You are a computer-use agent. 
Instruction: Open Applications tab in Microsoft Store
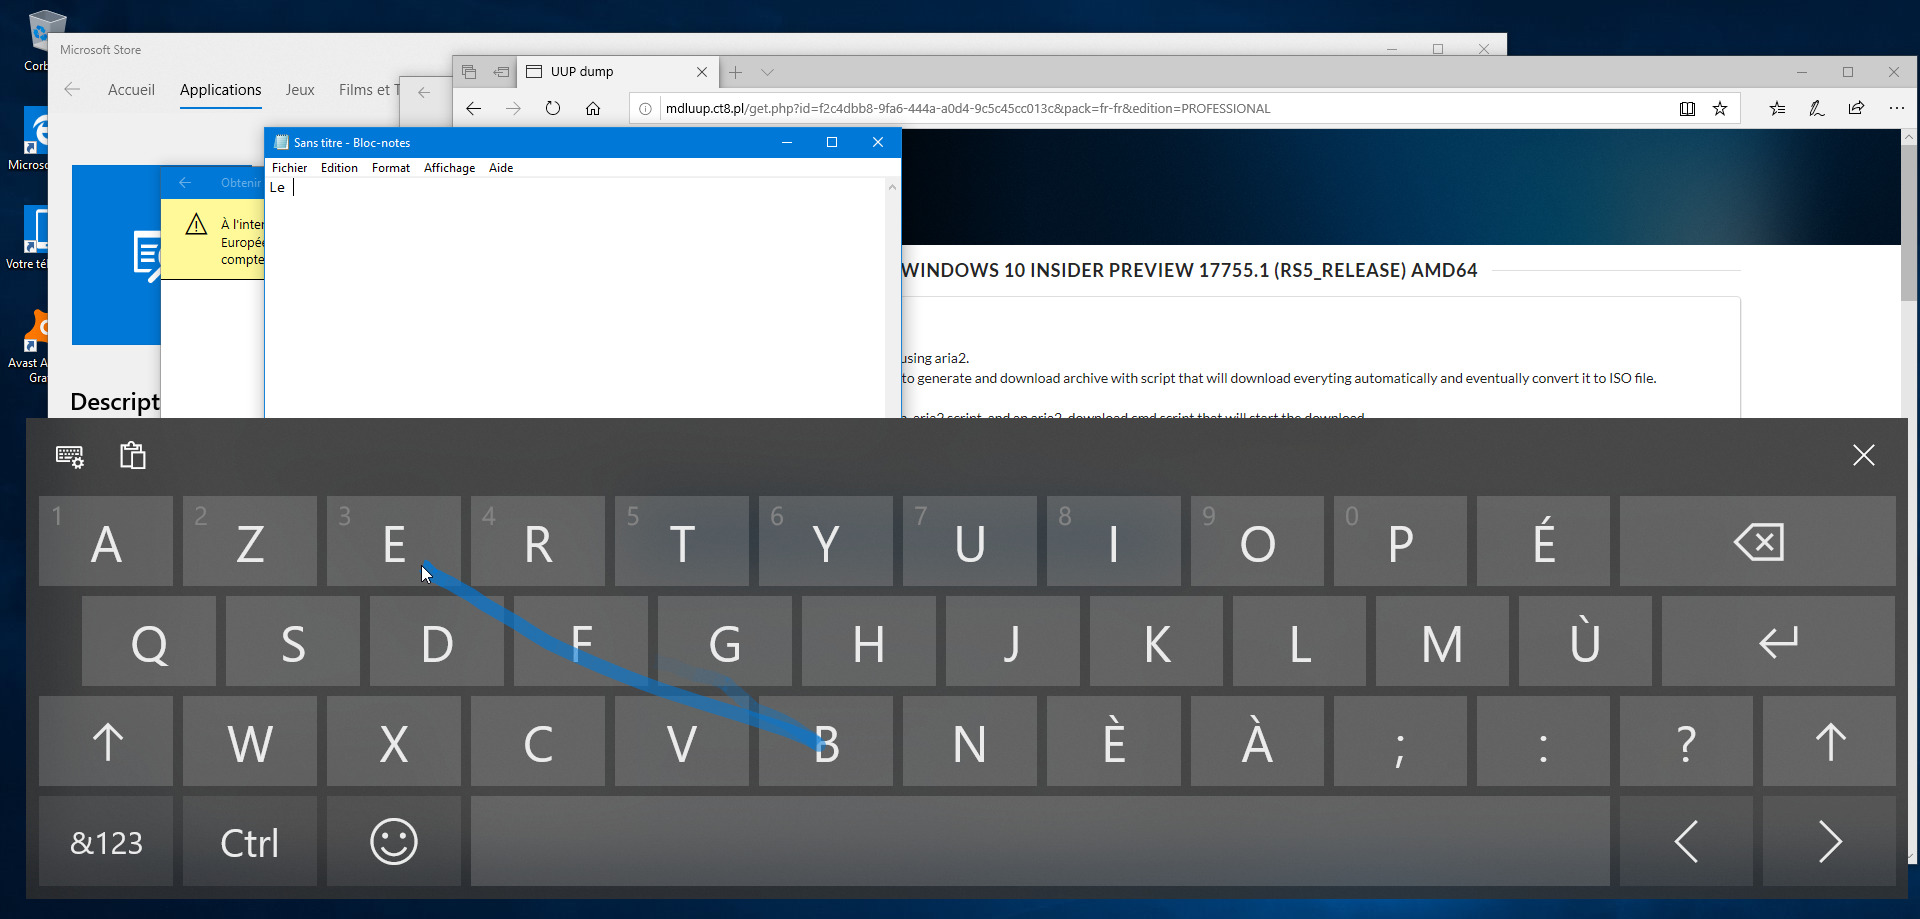coord(220,90)
